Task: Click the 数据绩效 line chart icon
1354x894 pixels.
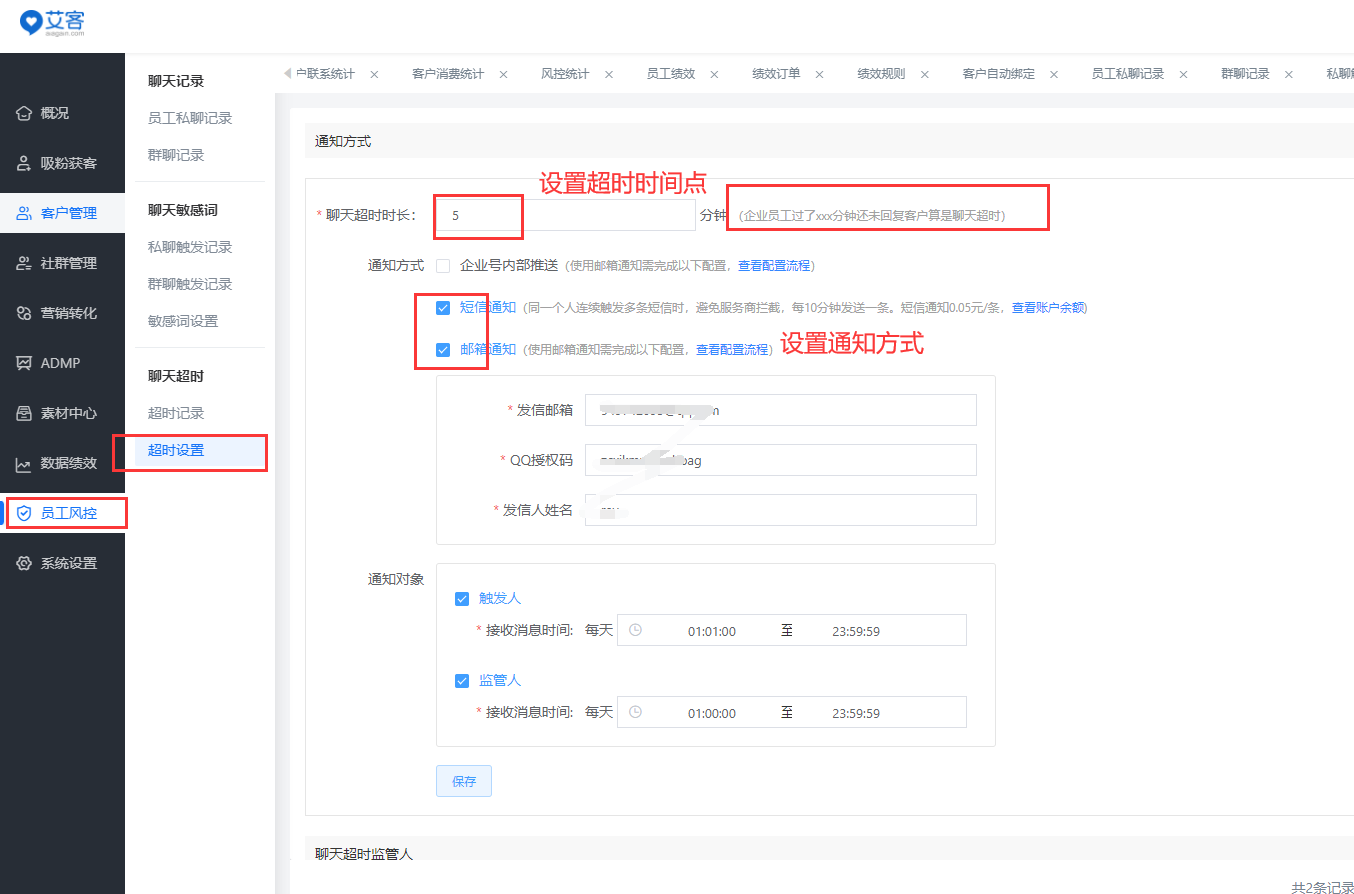Action: click(24, 464)
